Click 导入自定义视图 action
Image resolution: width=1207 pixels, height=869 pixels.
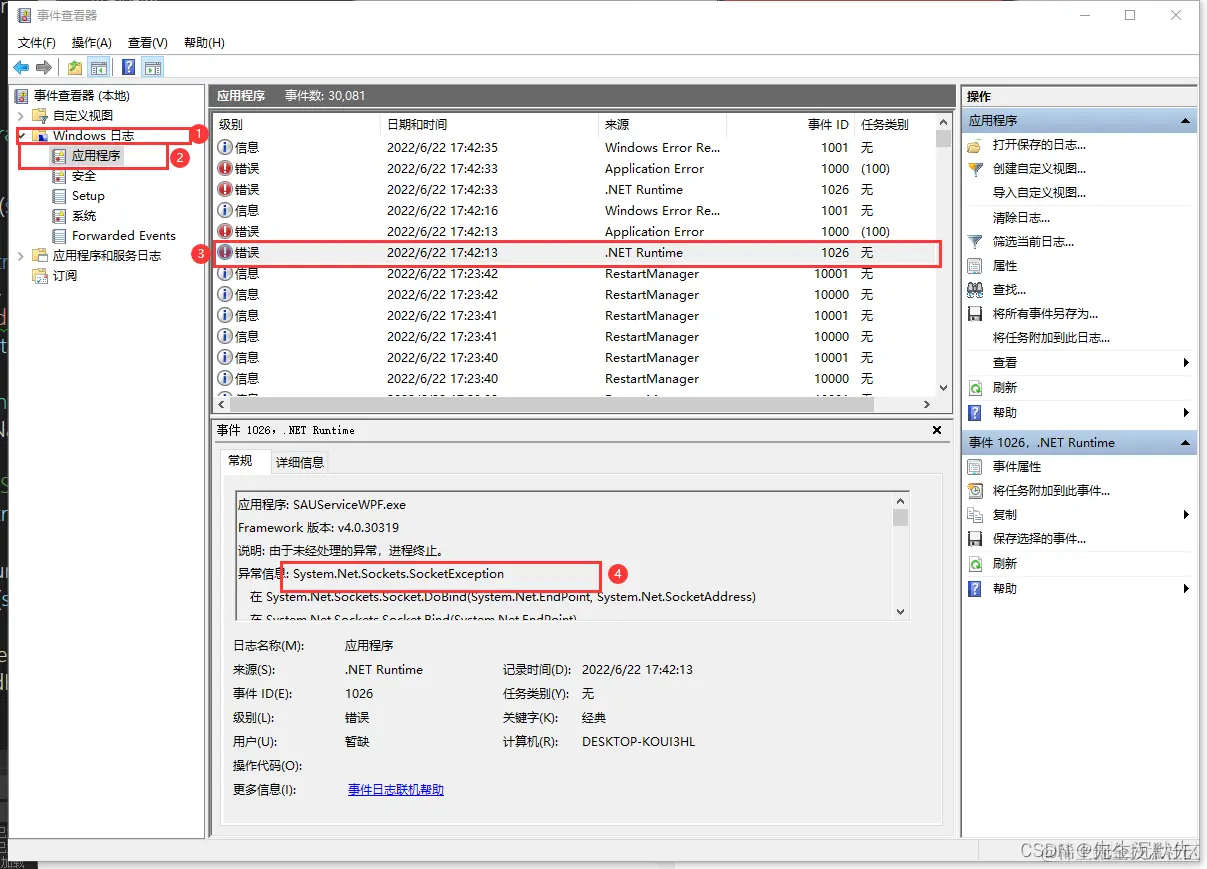pyautogui.click(x=1039, y=193)
